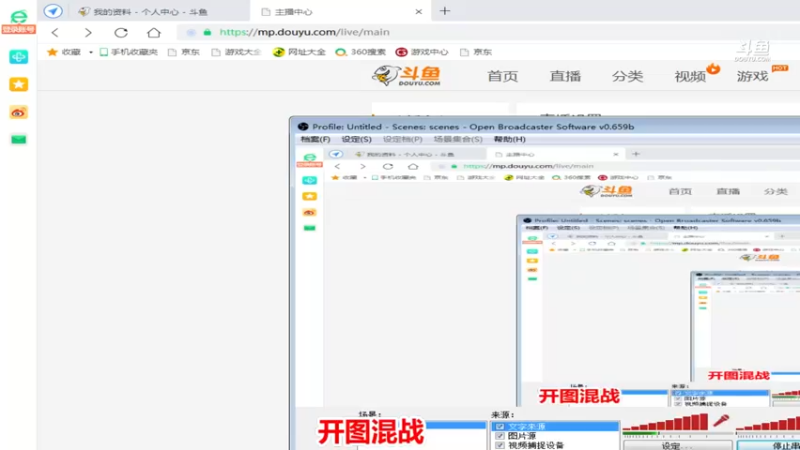Viewport: 800px width, 450px height.
Task: Select the 图片源 source row
Action: 555,436
